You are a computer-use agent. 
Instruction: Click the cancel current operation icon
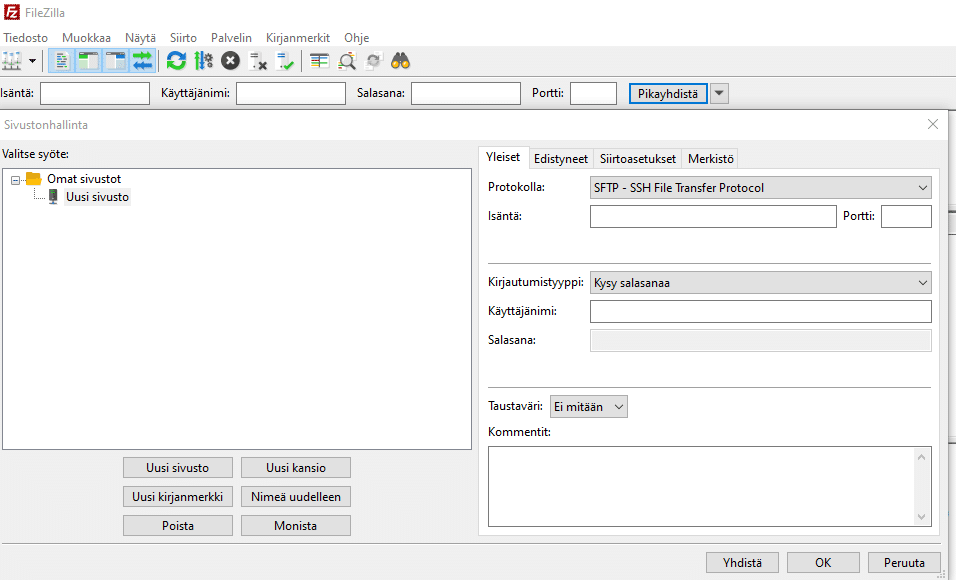click(x=230, y=61)
